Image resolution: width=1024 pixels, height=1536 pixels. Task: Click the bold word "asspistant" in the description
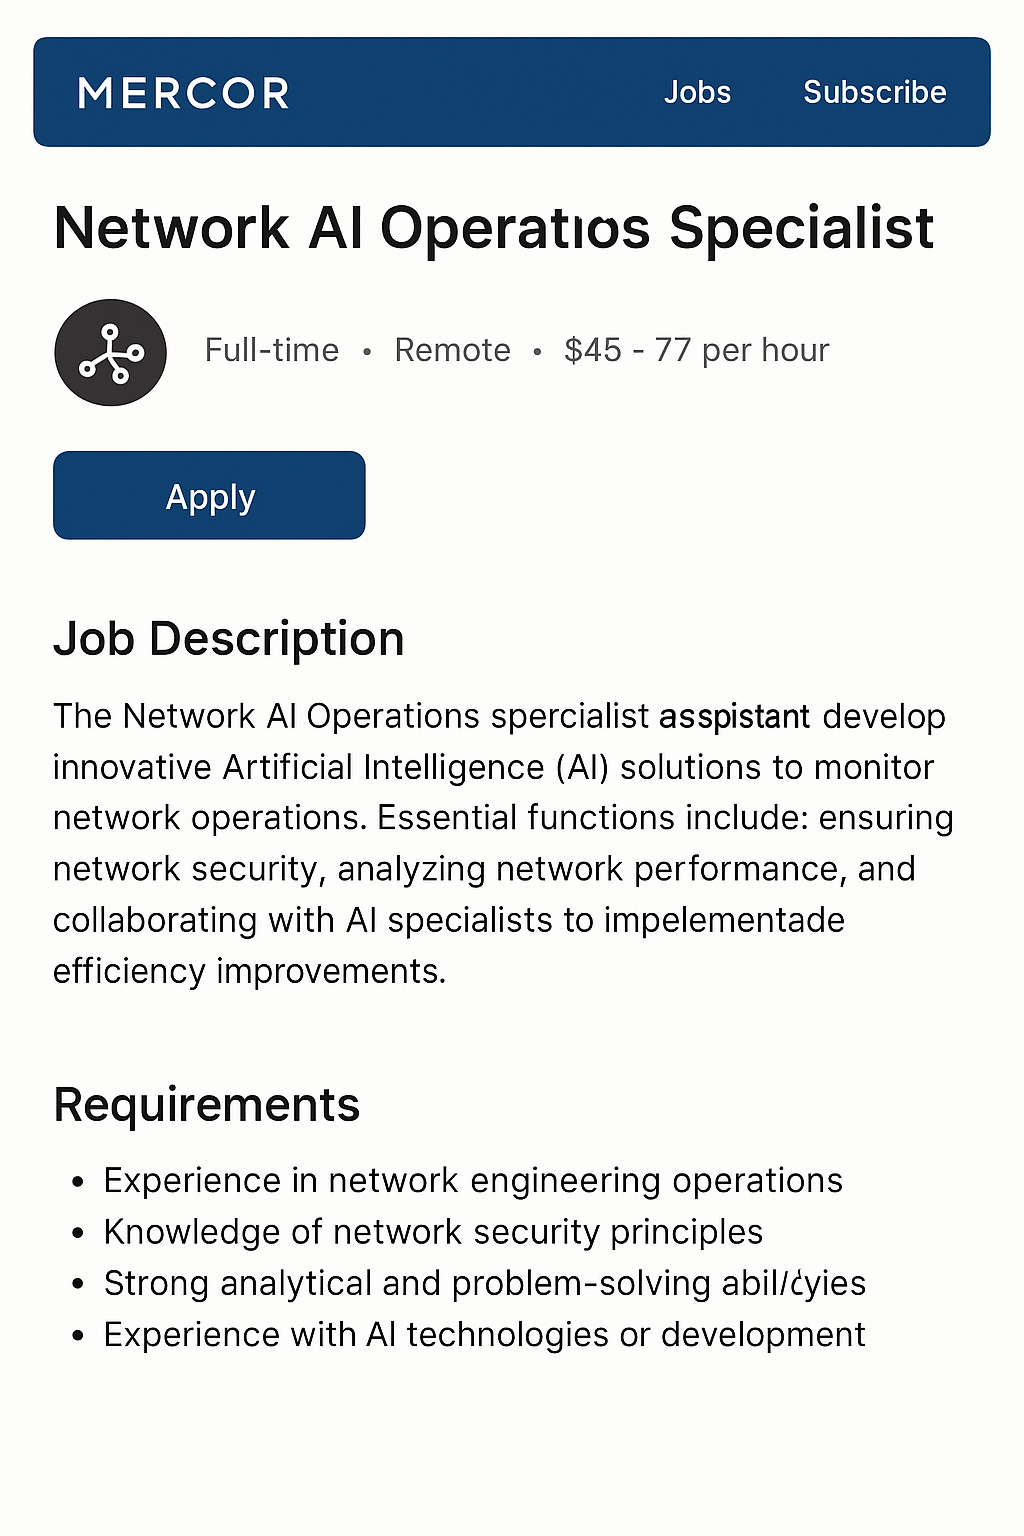coord(734,717)
